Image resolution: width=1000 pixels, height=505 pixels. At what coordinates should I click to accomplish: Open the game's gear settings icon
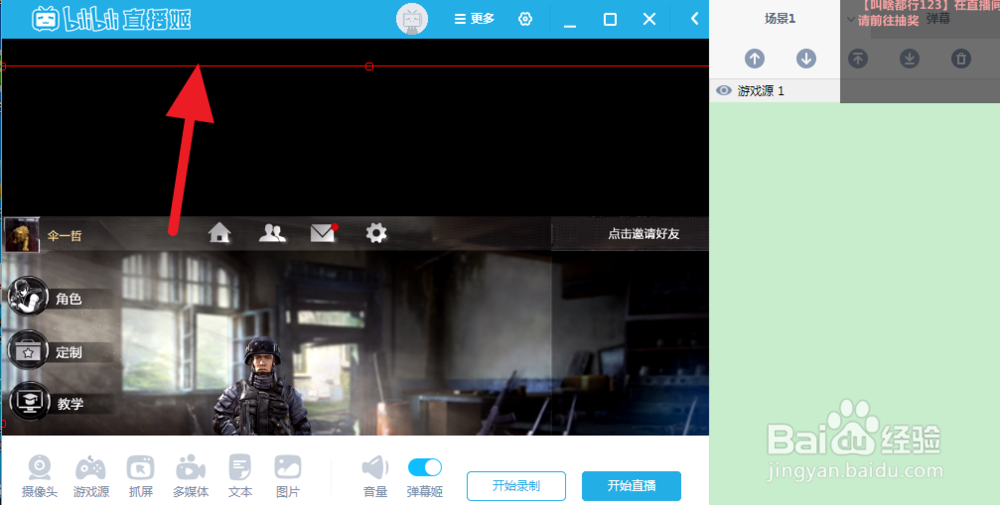pos(376,233)
